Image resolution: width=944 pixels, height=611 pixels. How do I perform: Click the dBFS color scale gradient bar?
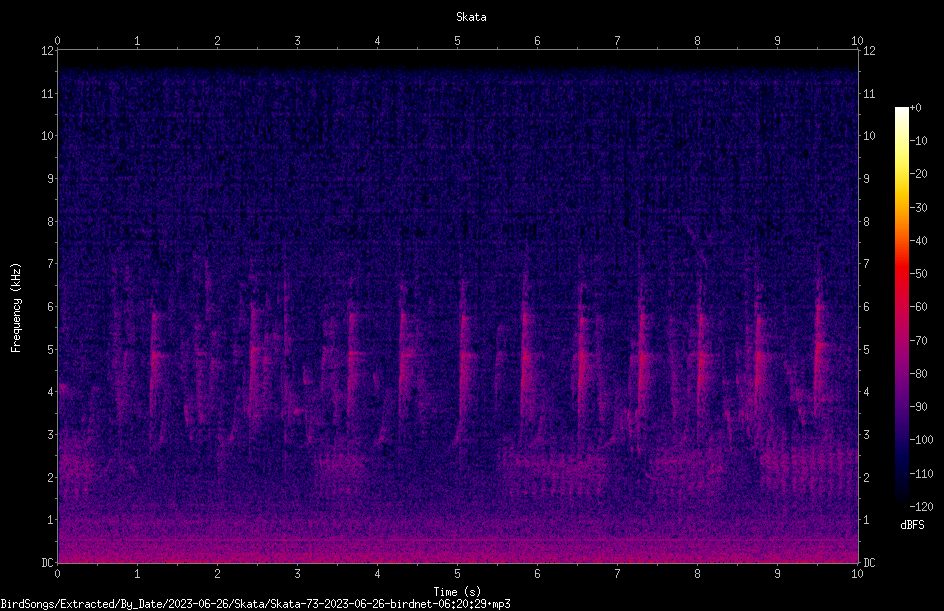901,306
